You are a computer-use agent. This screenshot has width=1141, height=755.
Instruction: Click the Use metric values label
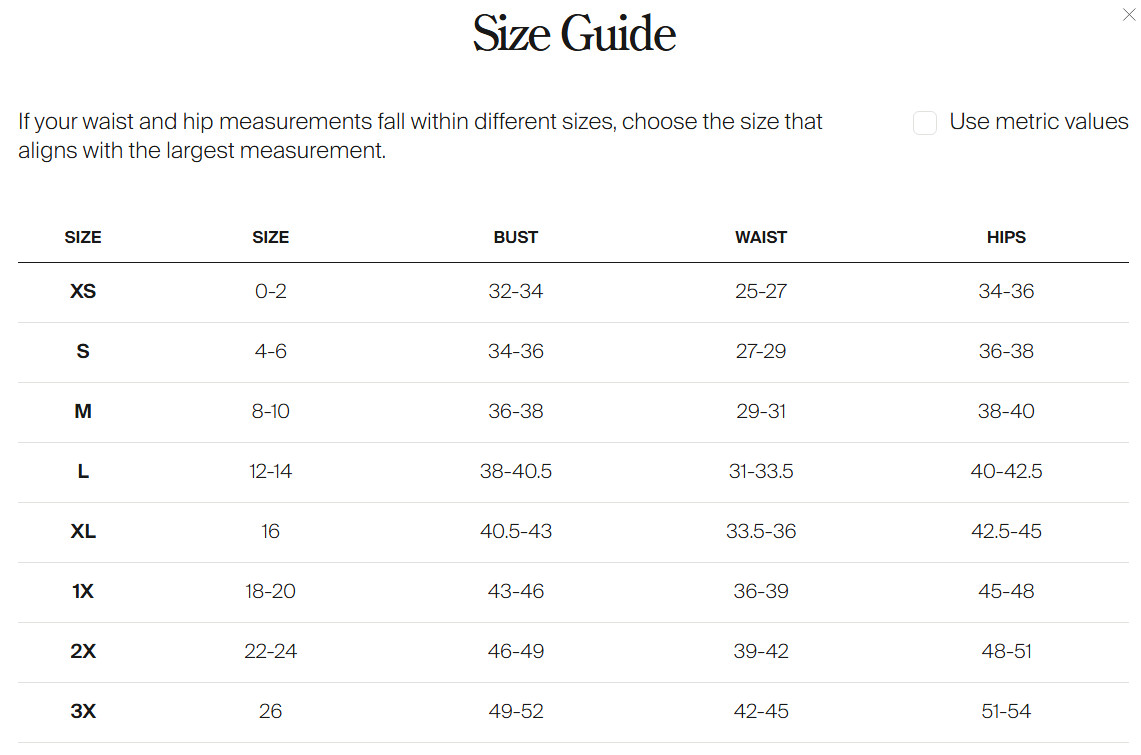pyautogui.click(x=1038, y=122)
